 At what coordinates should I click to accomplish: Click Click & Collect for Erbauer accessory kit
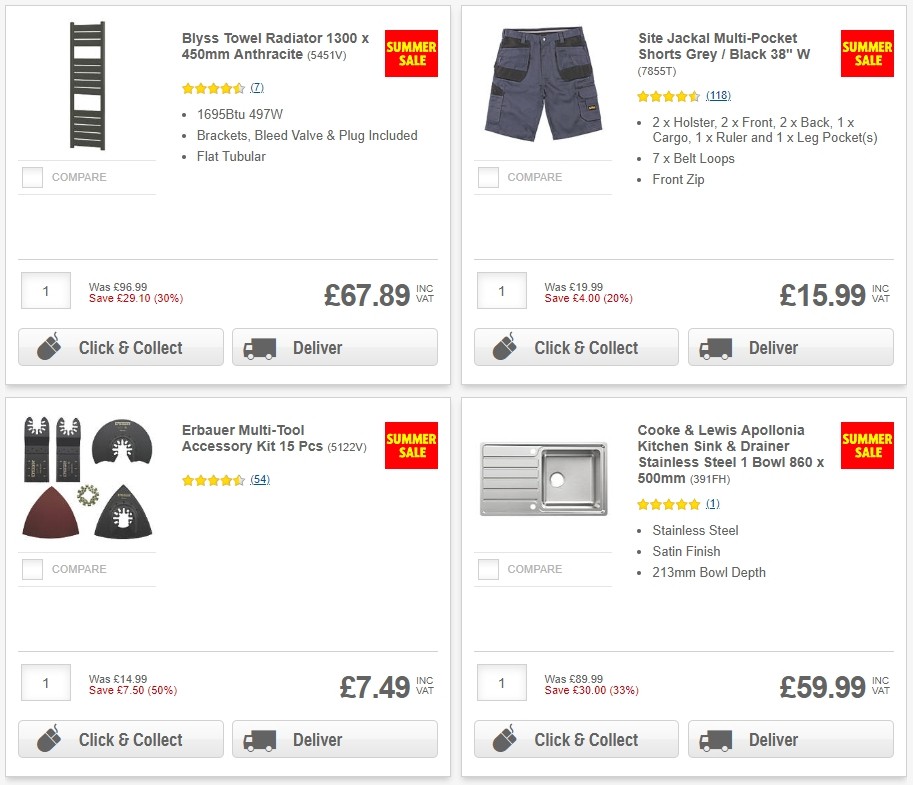[x=120, y=740]
